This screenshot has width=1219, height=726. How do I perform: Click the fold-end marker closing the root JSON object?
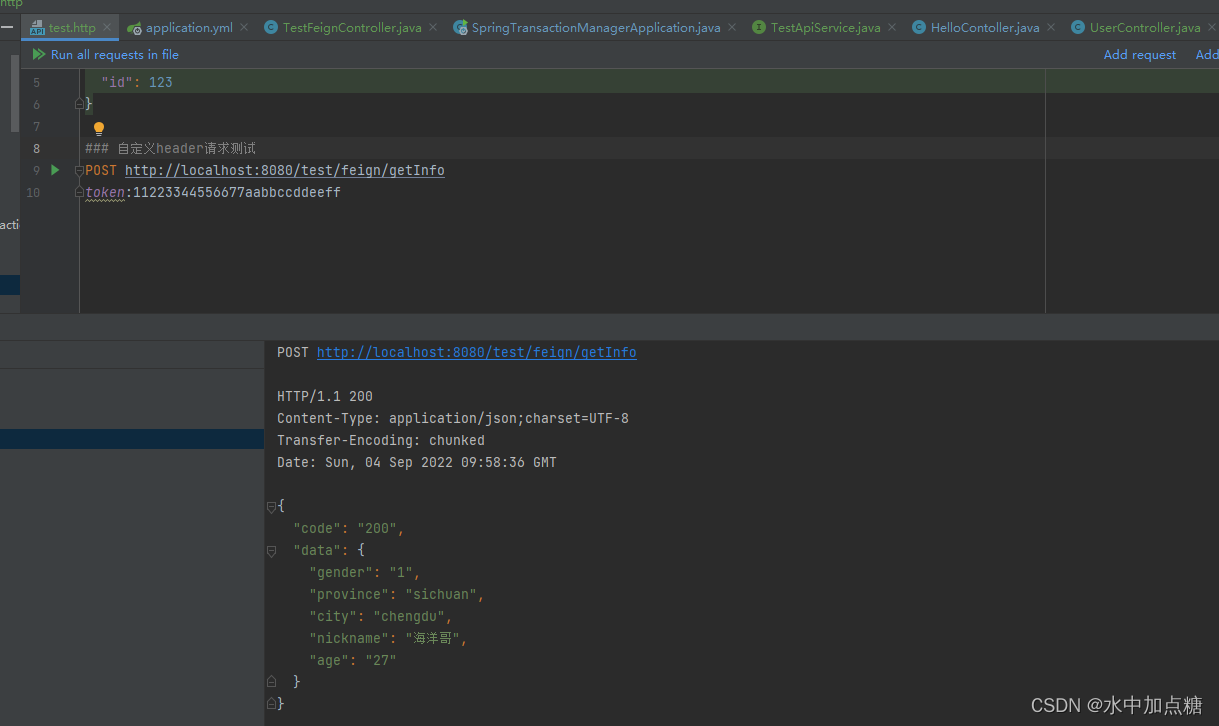coord(271,704)
